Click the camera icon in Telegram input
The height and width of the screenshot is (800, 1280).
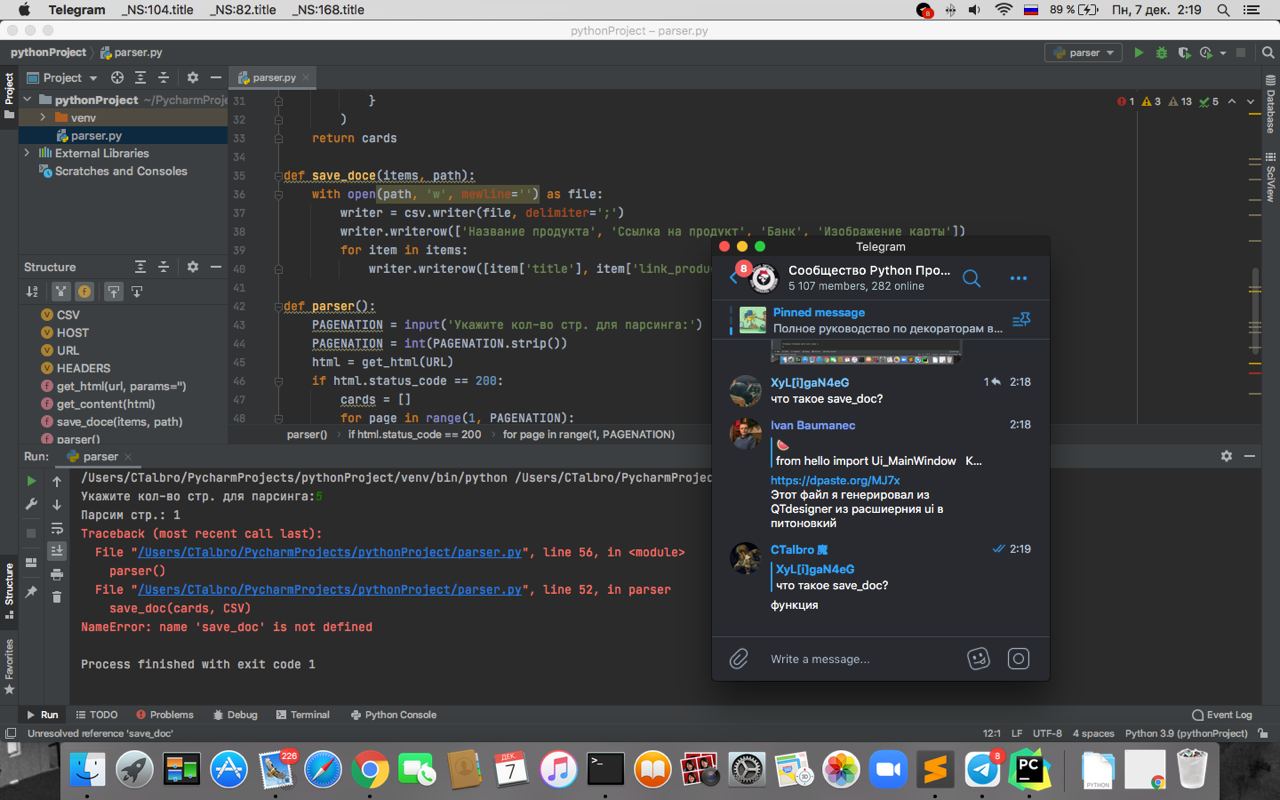click(x=1018, y=658)
